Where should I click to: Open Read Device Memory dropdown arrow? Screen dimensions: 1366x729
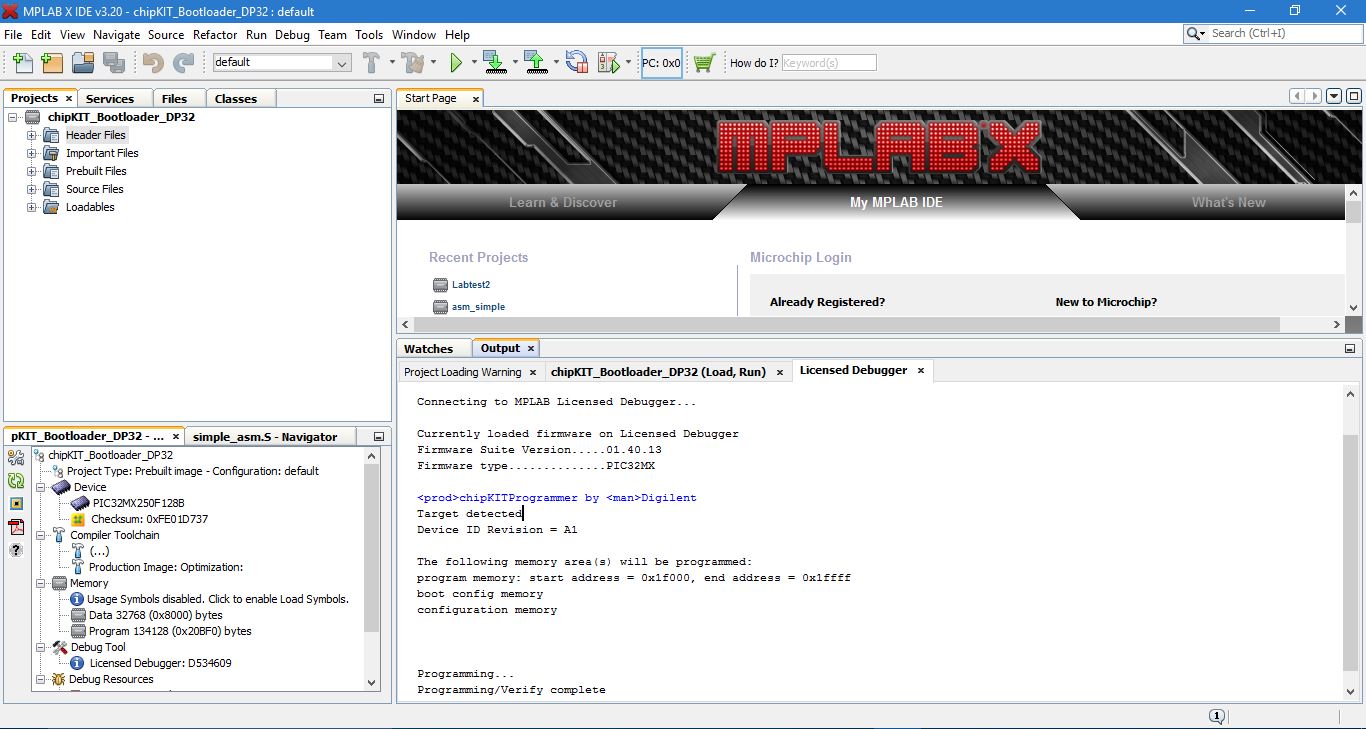click(555, 62)
